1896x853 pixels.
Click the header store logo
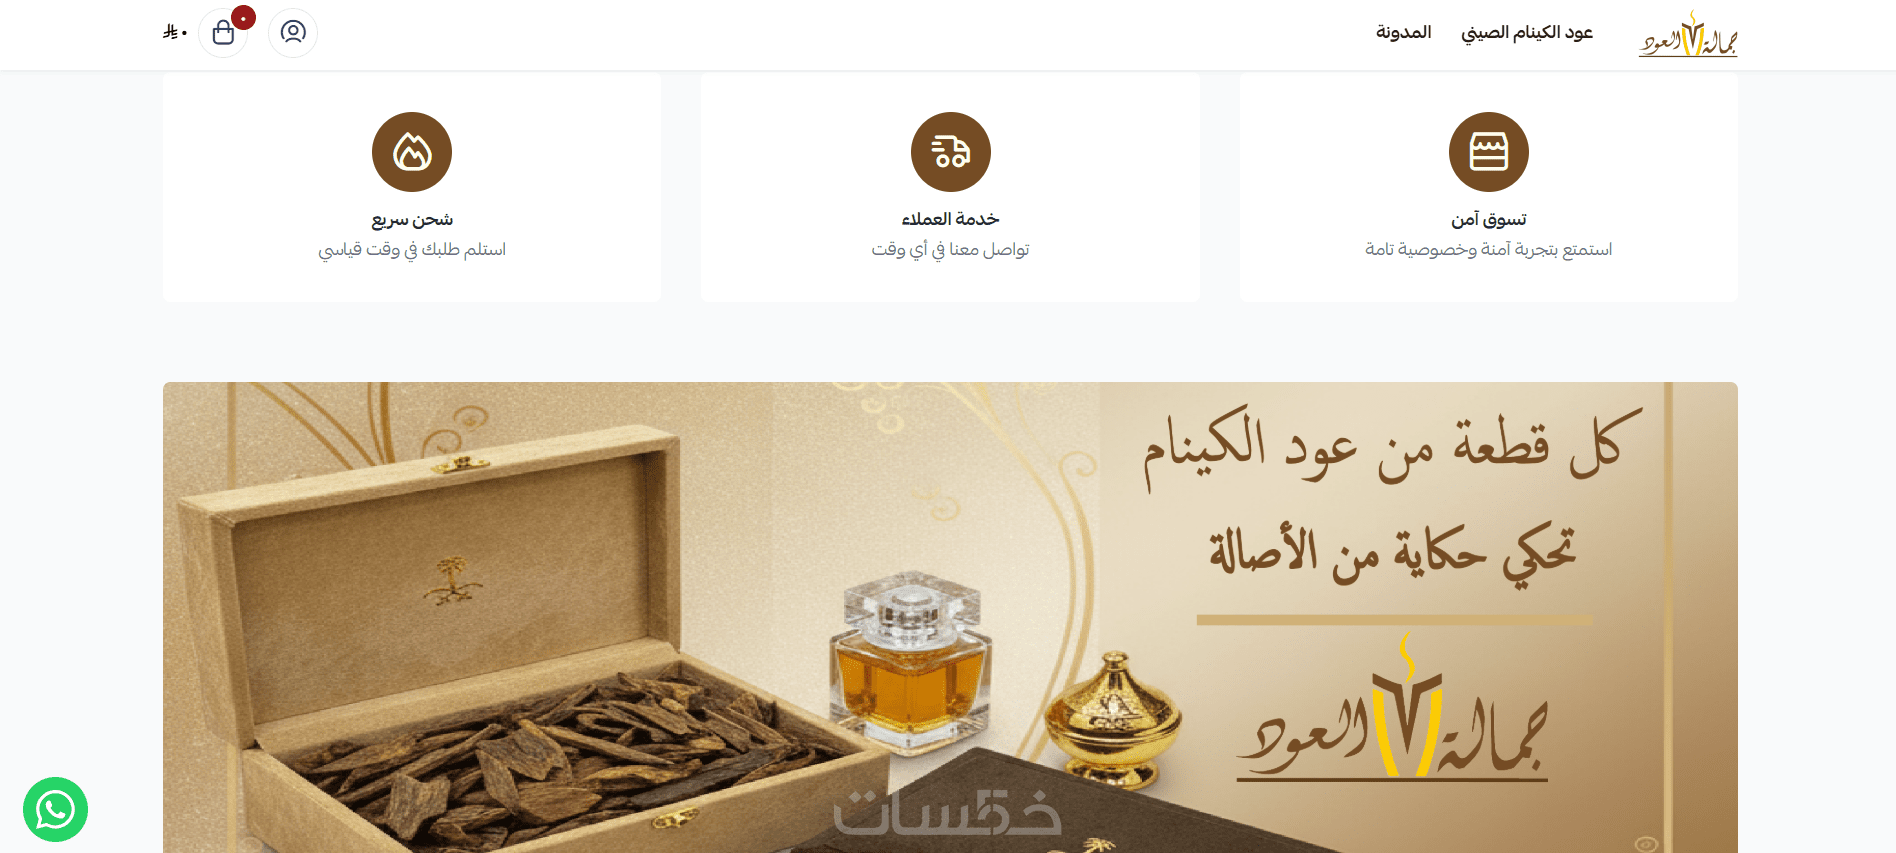[1688, 34]
